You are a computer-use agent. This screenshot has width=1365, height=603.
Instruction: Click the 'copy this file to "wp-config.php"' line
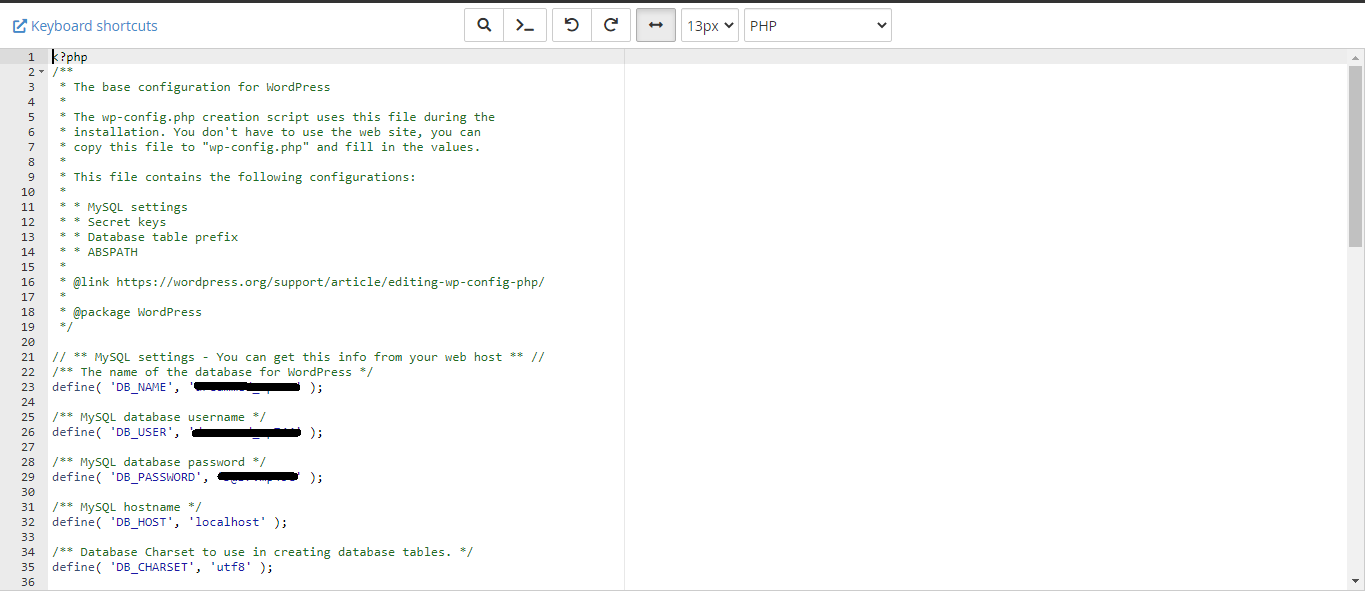coord(270,147)
